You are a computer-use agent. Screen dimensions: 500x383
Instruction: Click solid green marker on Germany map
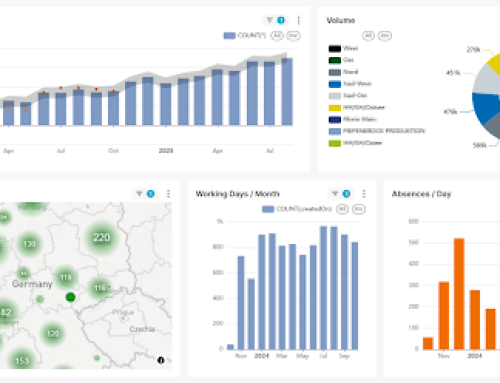[70, 297]
